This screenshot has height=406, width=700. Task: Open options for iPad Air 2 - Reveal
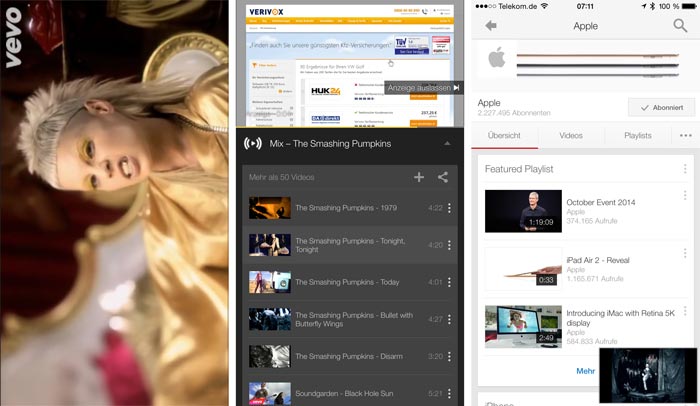(x=685, y=253)
